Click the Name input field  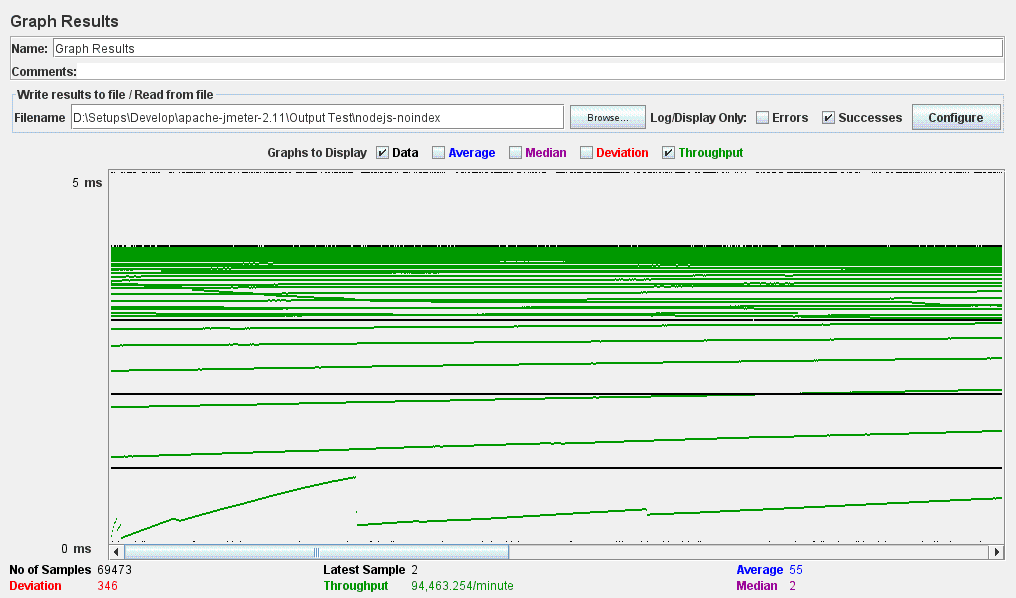point(528,49)
